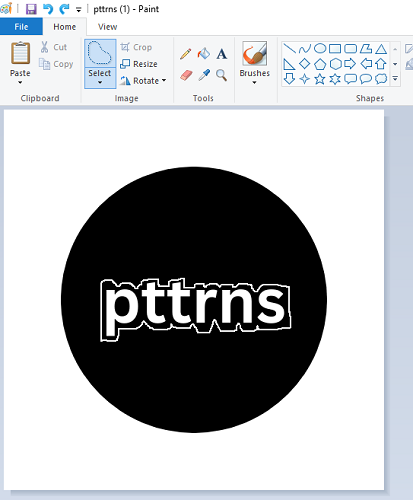The image size is (413, 500).
Task: Open the File menu
Action: point(21,27)
